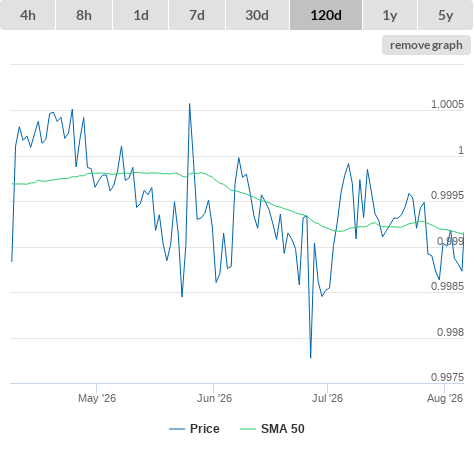Open the 7d chart view
This screenshot has height=455, width=474.
[x=197, y=15]
